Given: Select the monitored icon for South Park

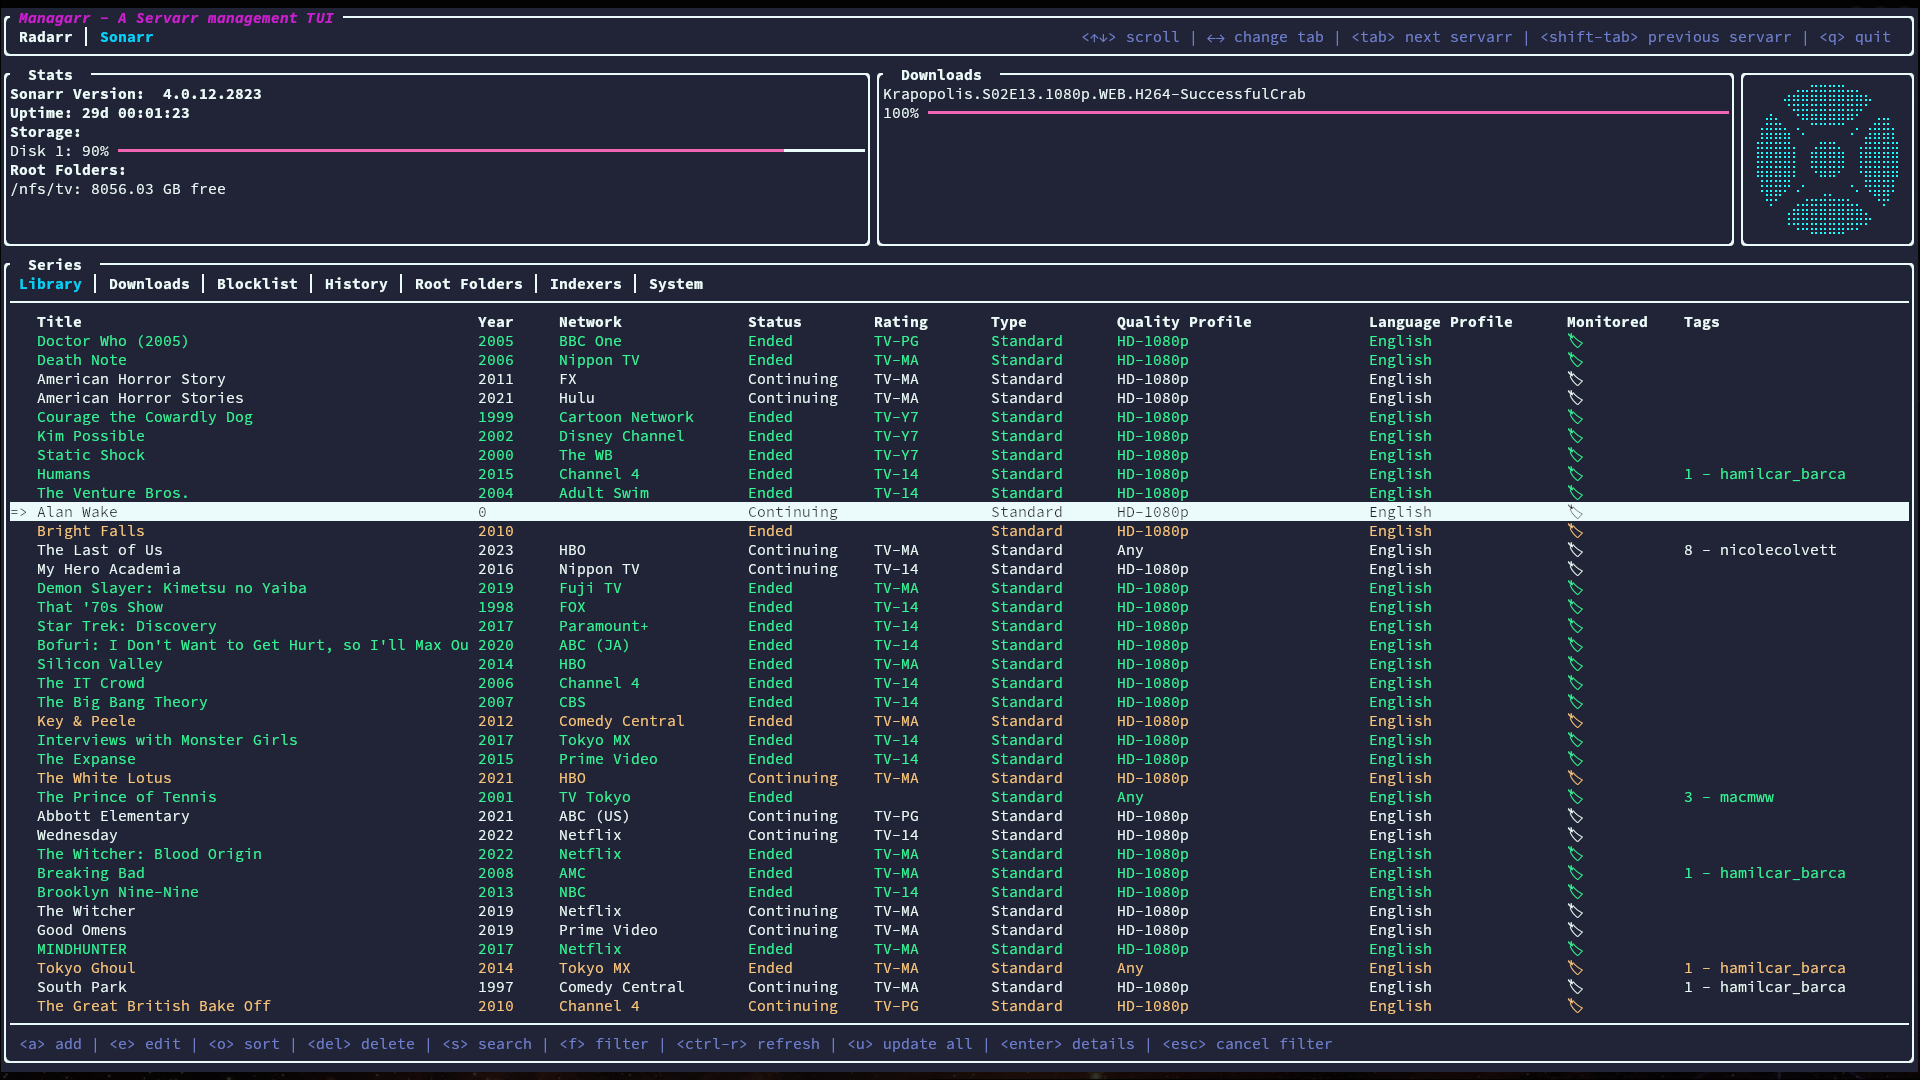Looking at the screenshot, I should pyautogui.click(x=1575, y=987).
